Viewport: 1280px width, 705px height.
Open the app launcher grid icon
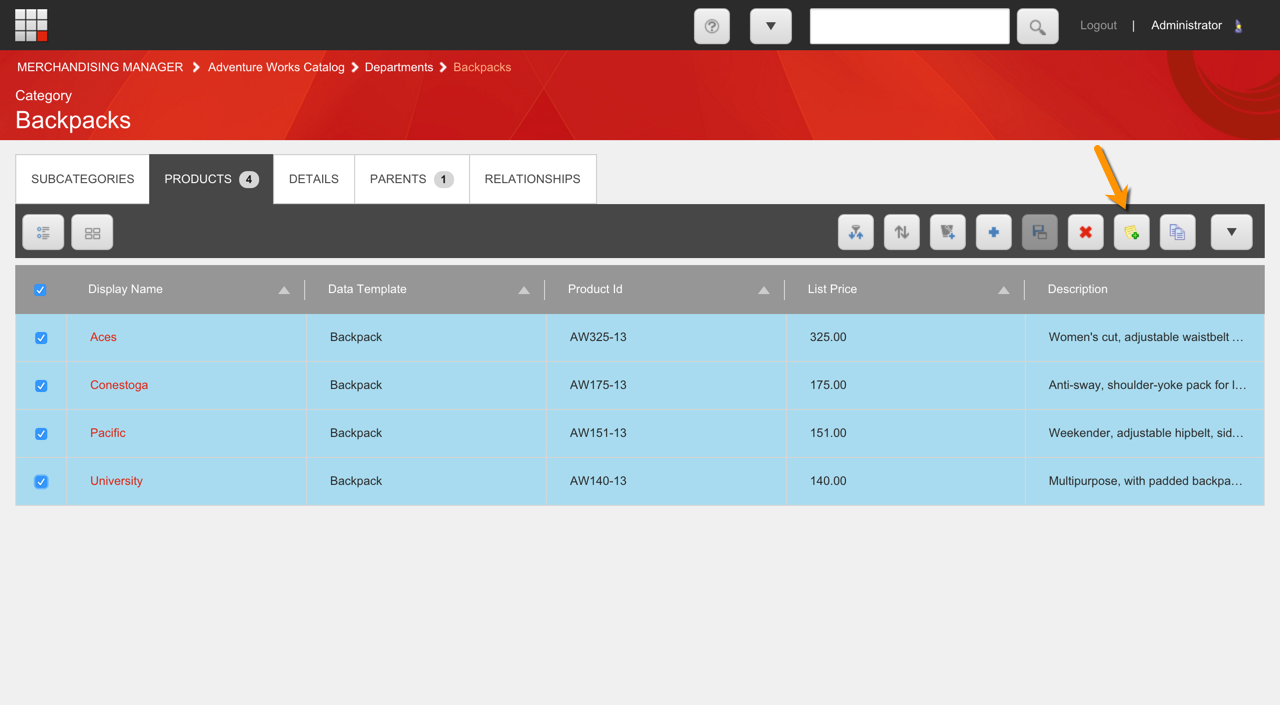pos(31,25)
